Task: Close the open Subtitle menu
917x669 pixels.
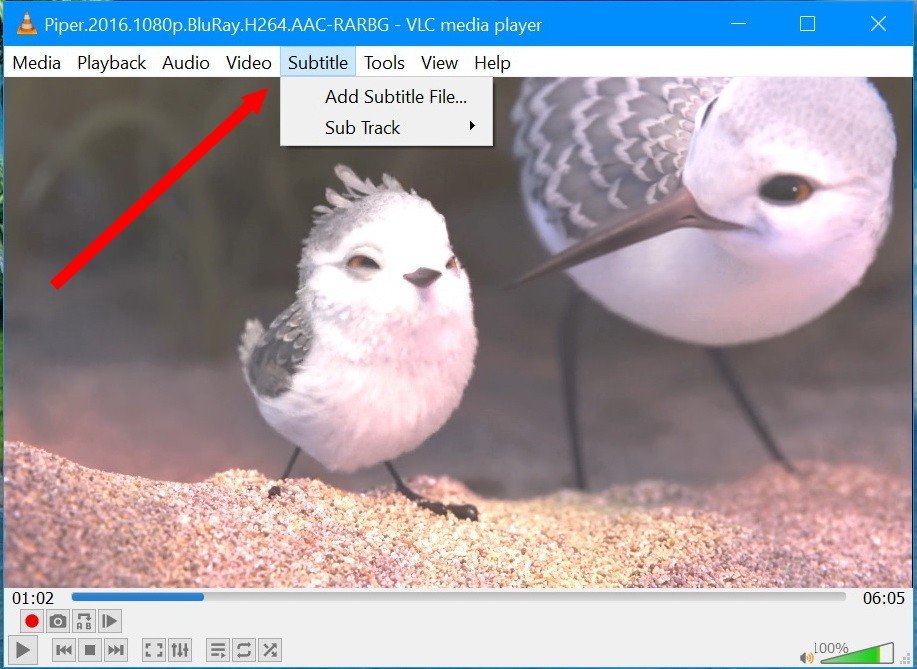Action: point(318,63)
